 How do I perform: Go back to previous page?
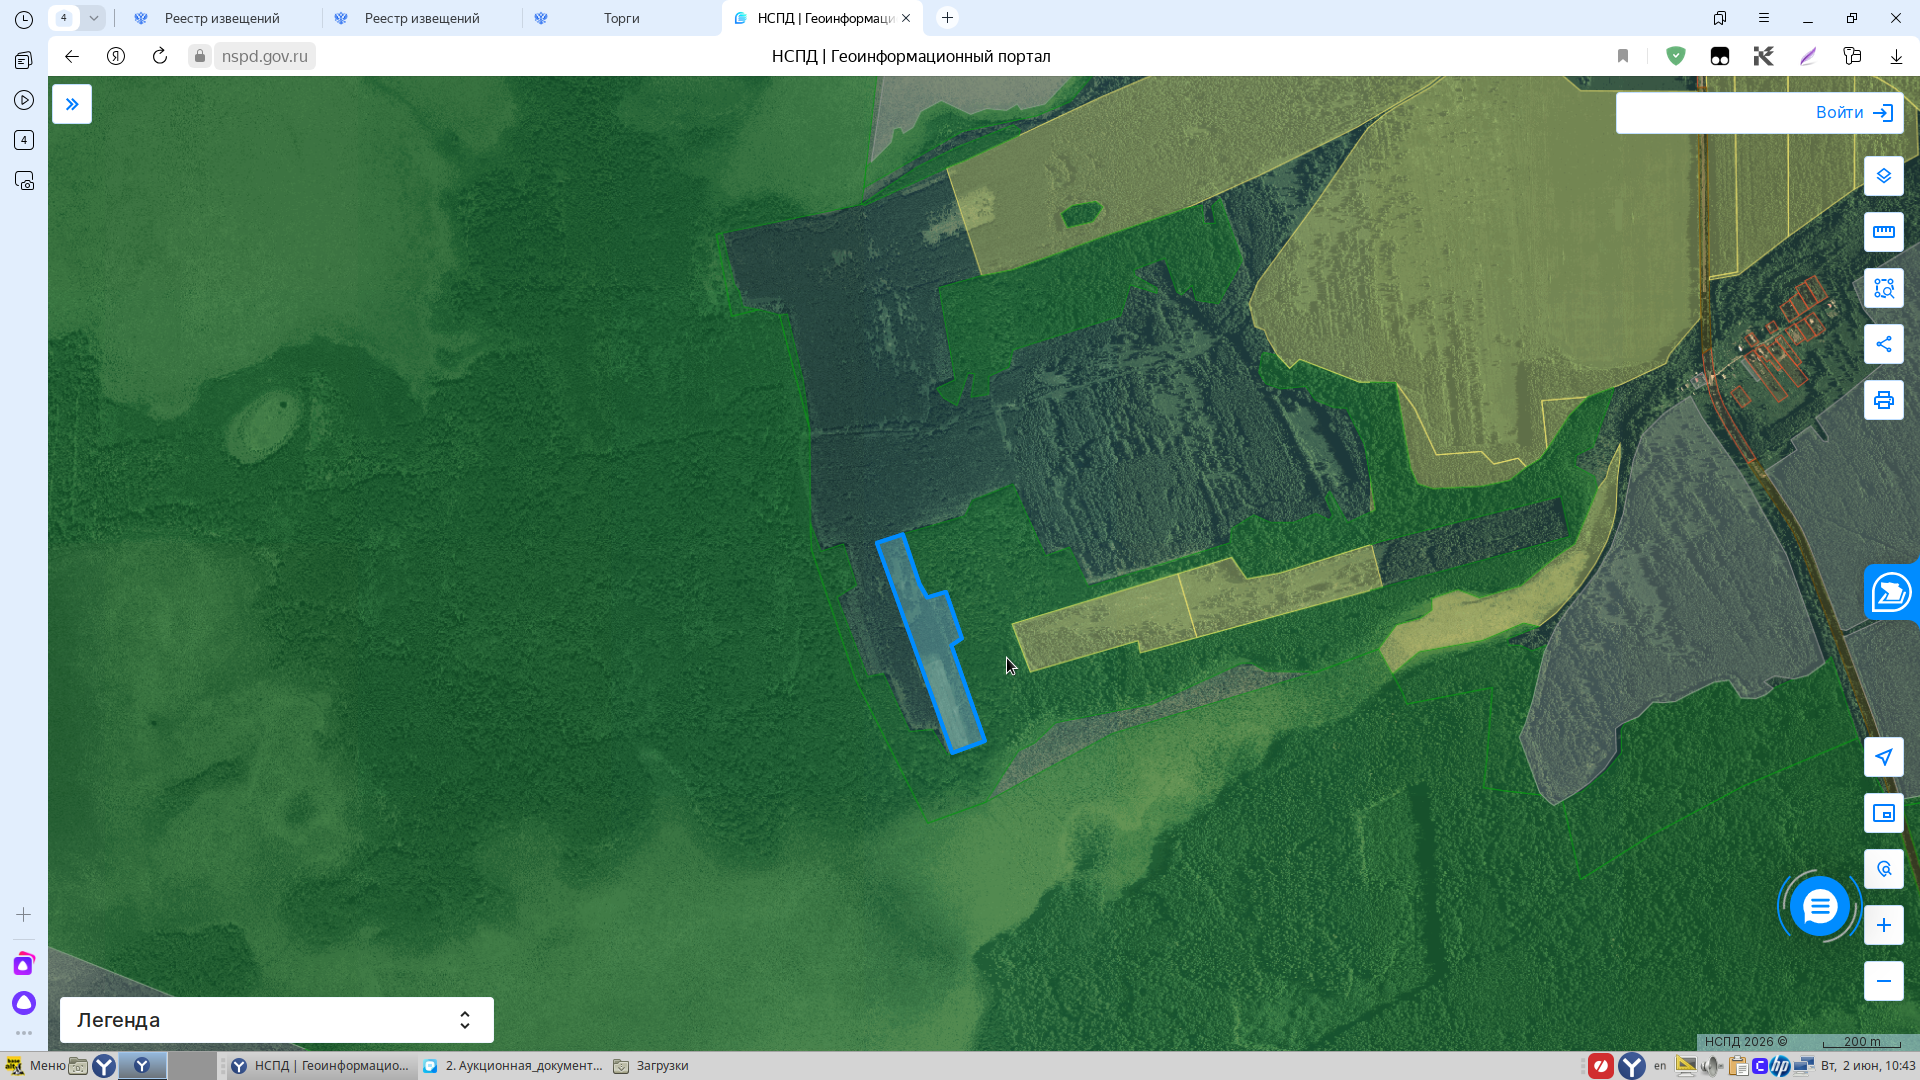72,56
